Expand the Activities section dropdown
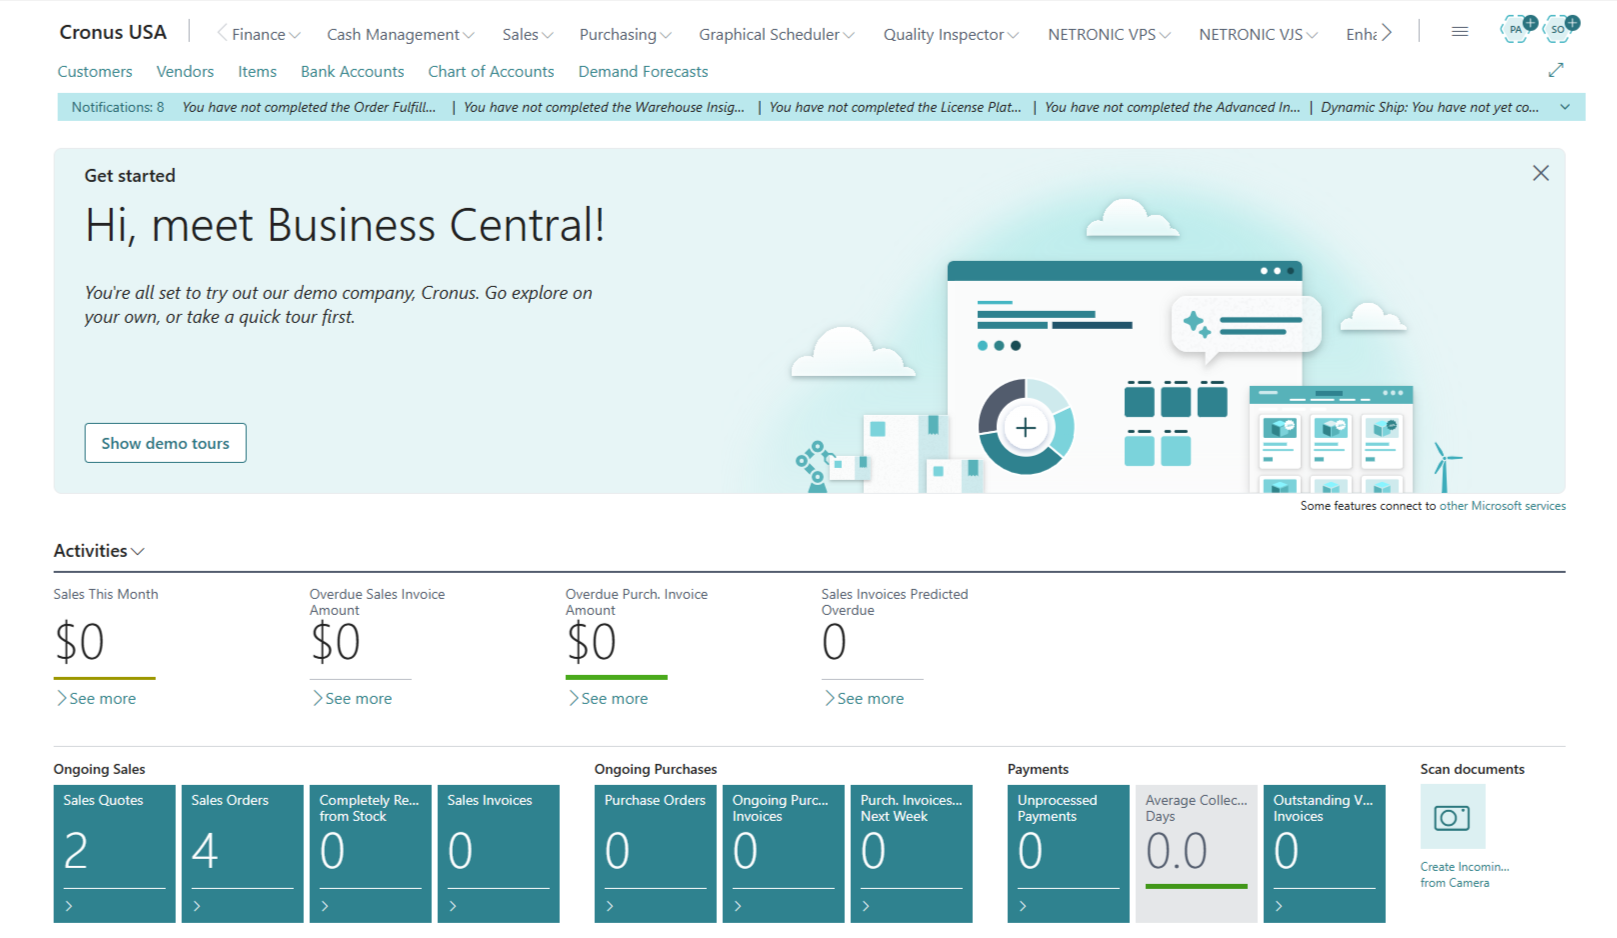 (99, 551)
